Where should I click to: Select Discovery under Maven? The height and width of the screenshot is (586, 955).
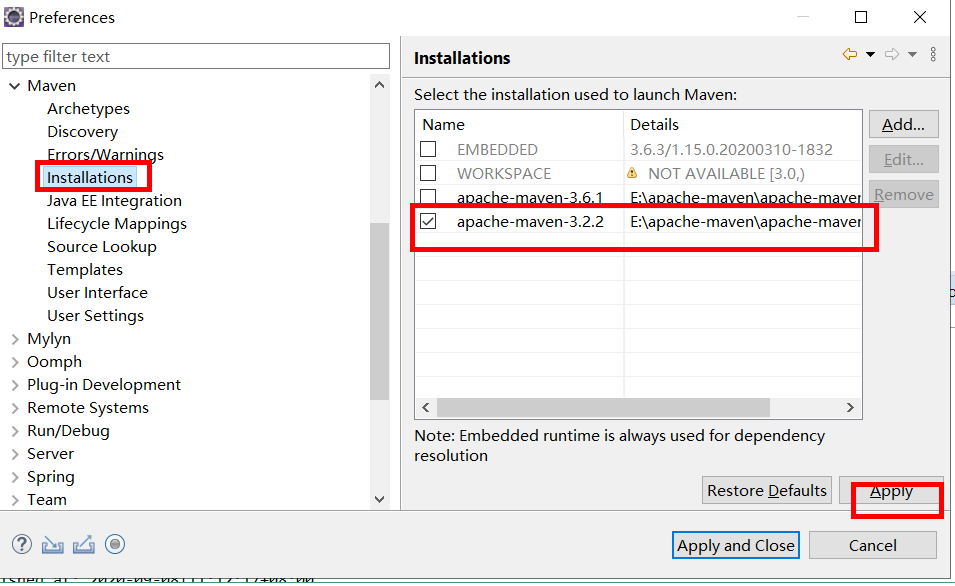tap(82, 132)
